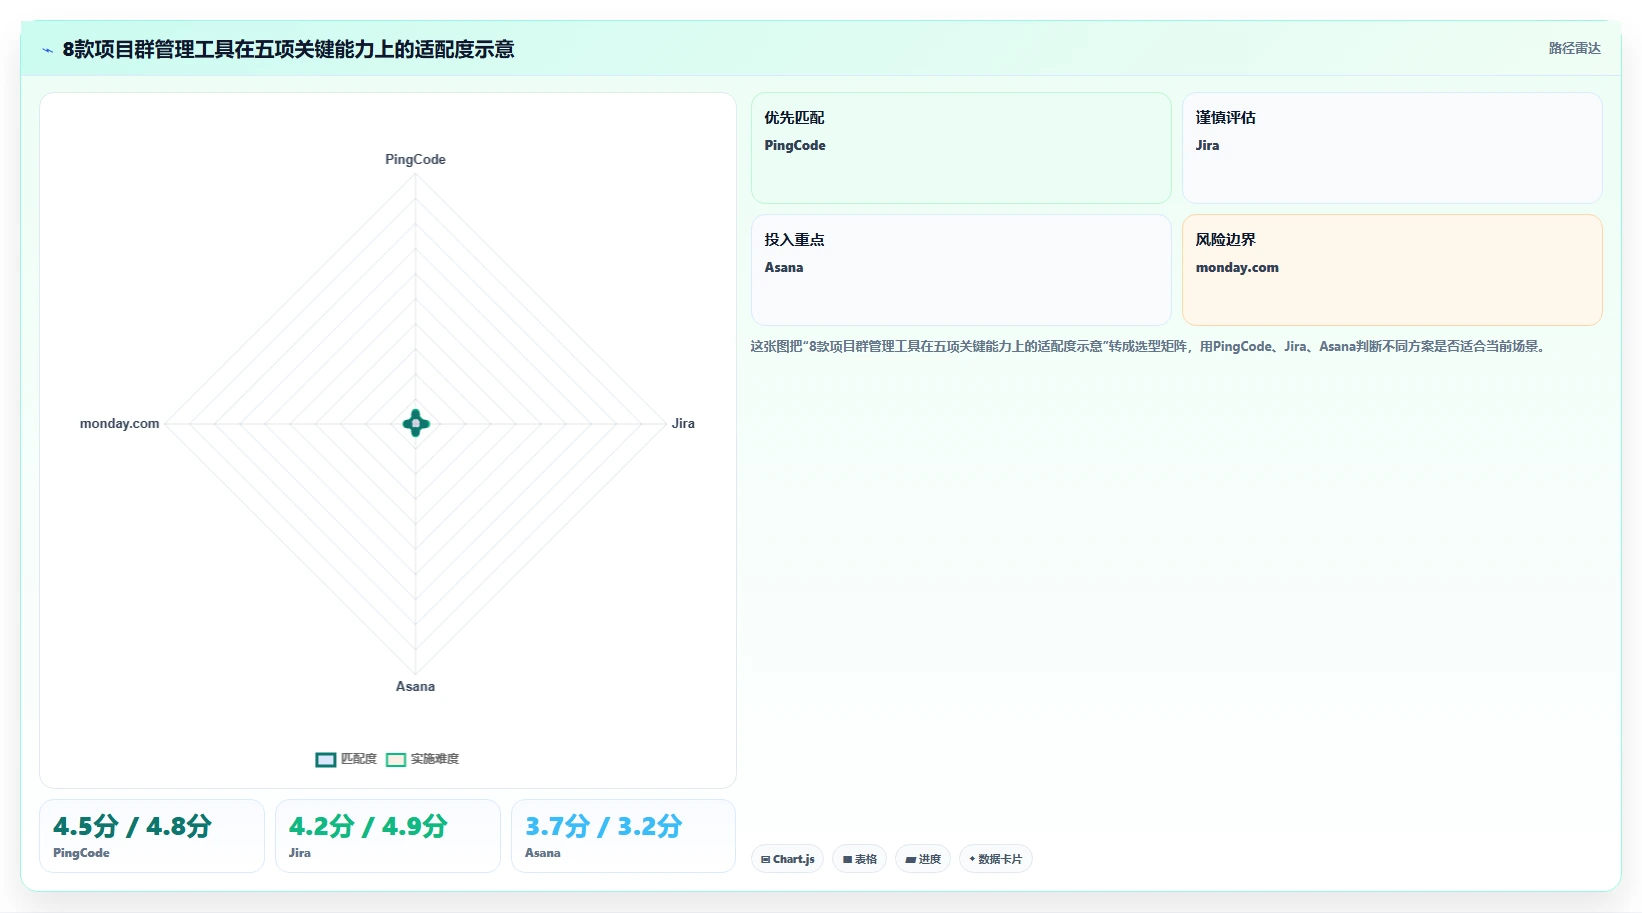Viewport: 1642px width, 913px height.
Task: Click the chart title 8款项目群管理工具在五项关键能力上的适配度示意
Action: point(288,49)
